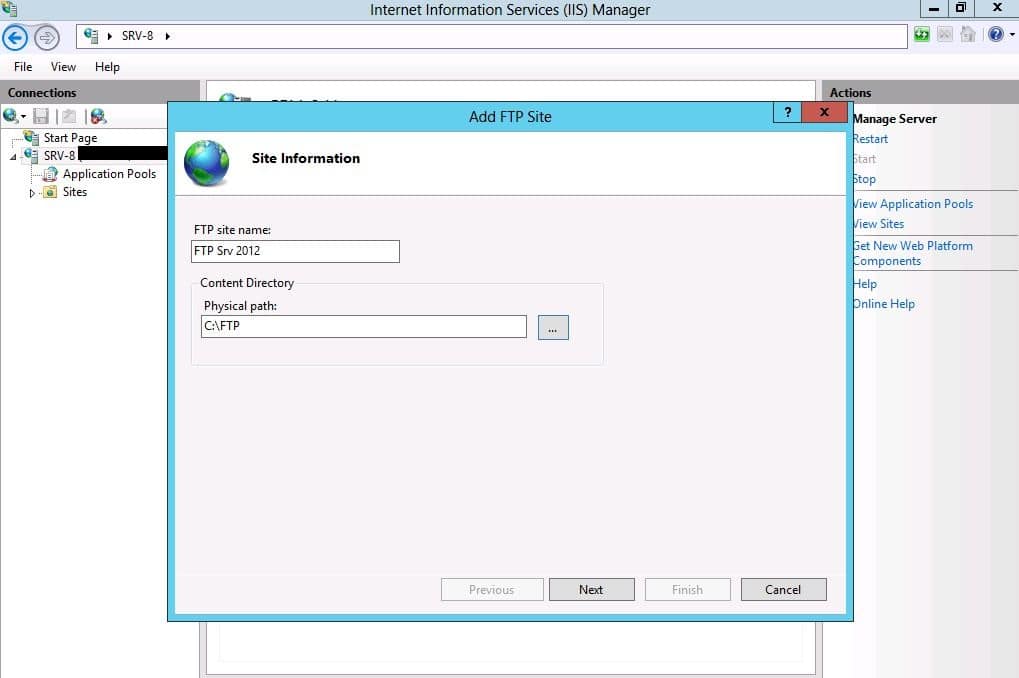1019x678 pixels.
Task: Expand the breadcrumb arrow after SRV-8
Action: (x=168, y=36)
